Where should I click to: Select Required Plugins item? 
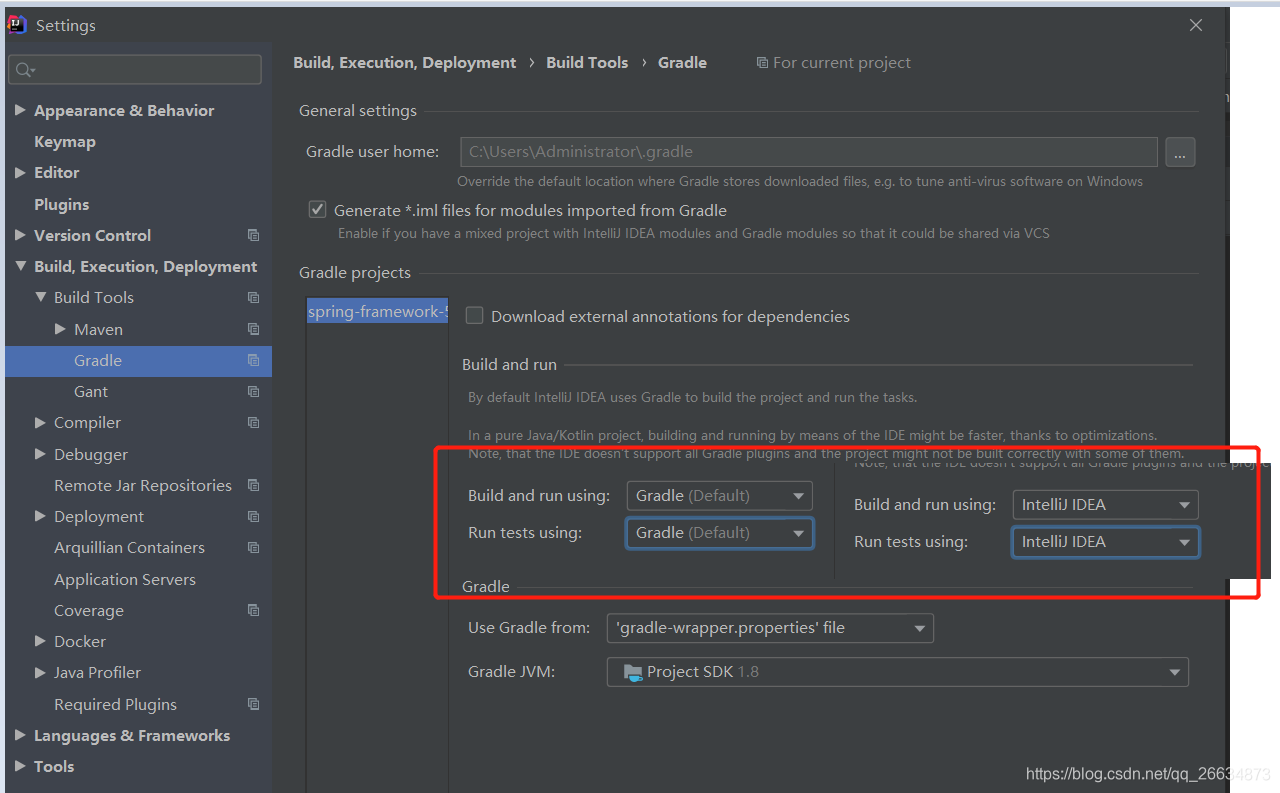pyautogui.click(x=115, y=704)
